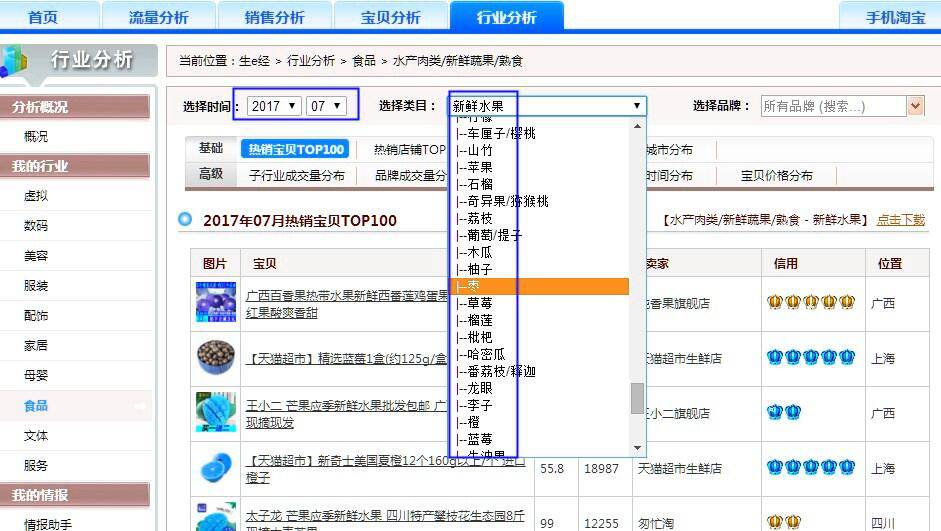Select 哈密瓜 option
Image resolution: width=941 pixels, height=531 pixels.
coord(540,354)
